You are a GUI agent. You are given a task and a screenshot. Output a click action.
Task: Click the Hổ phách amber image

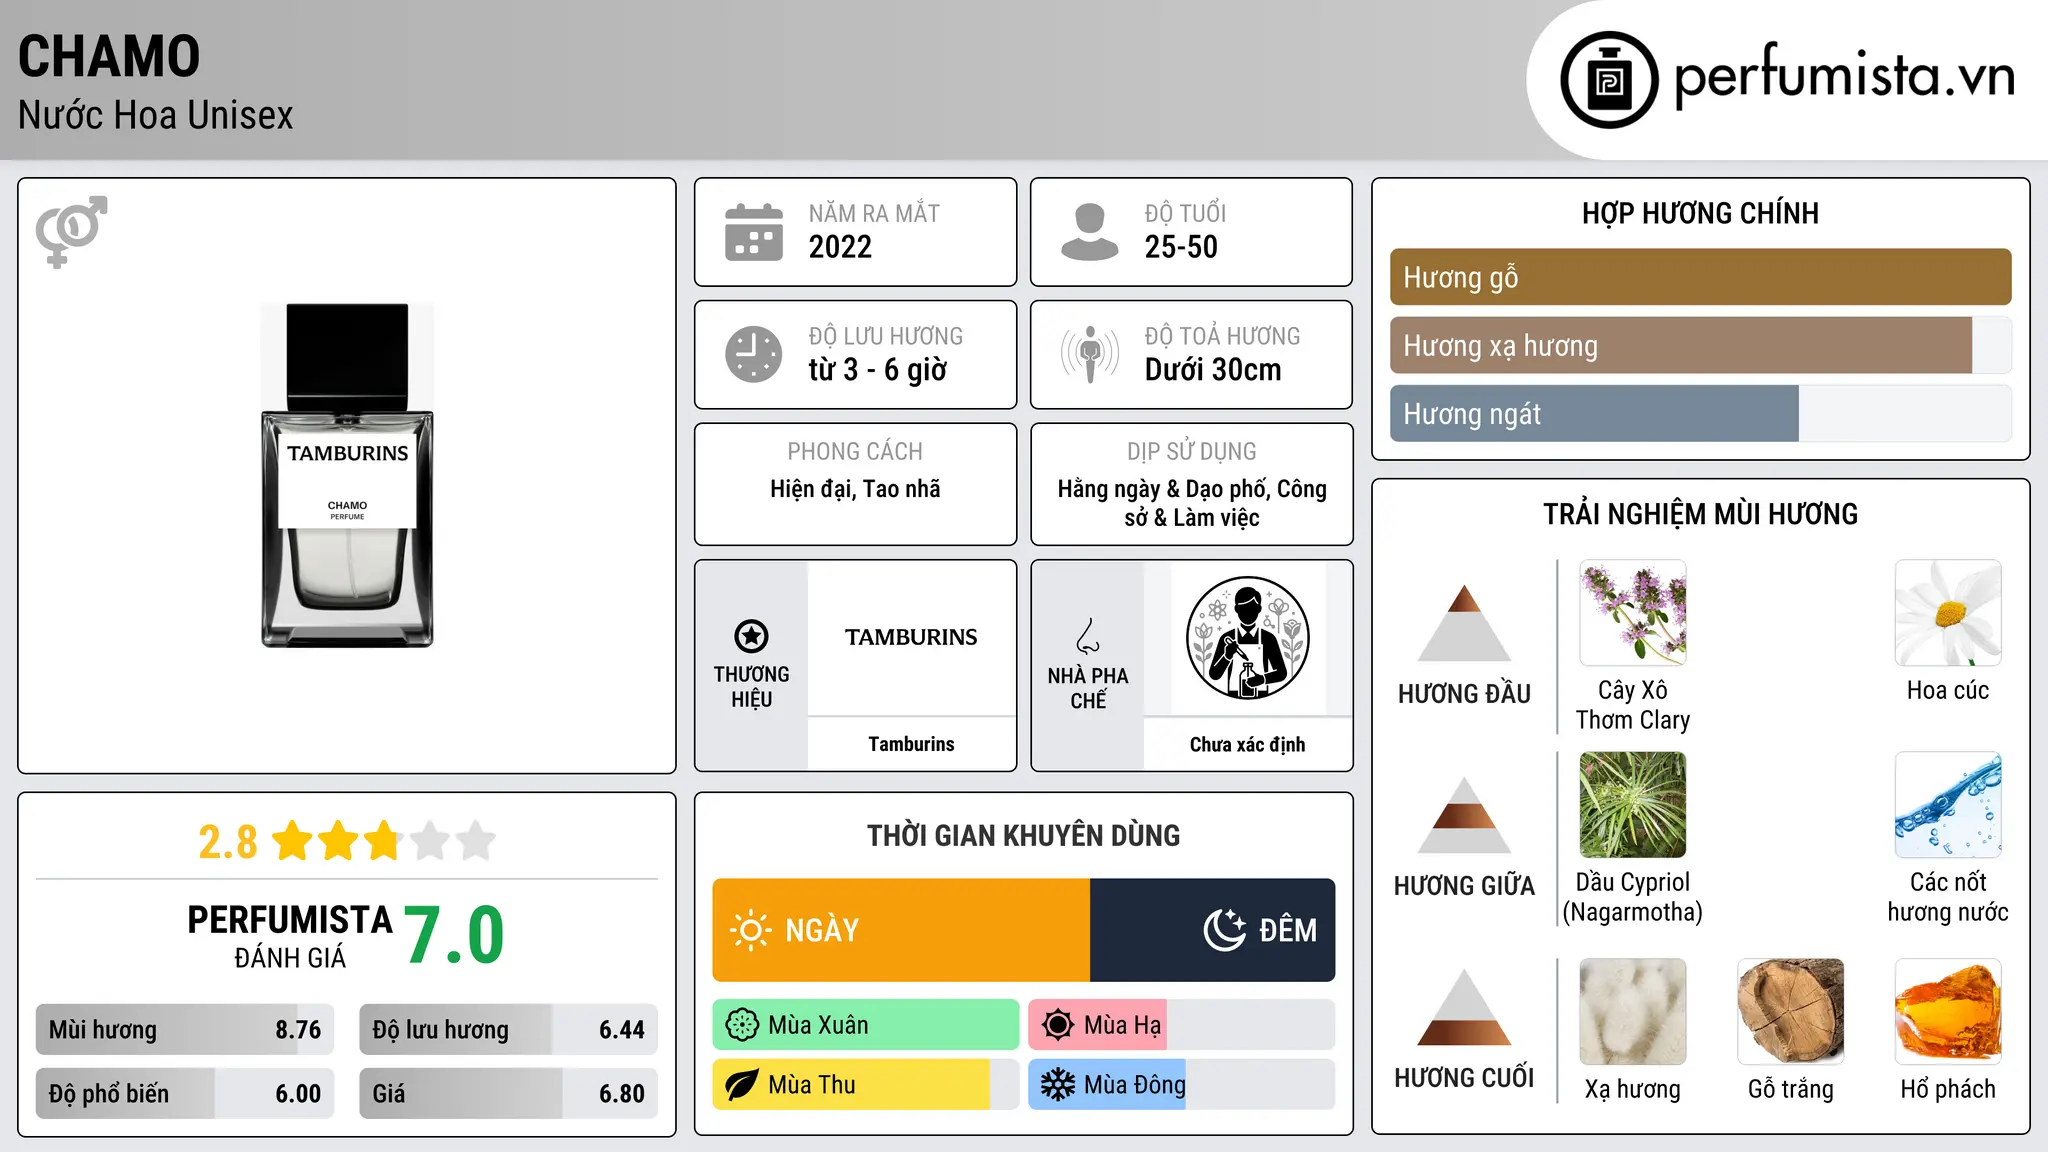coord(1948,1012)
